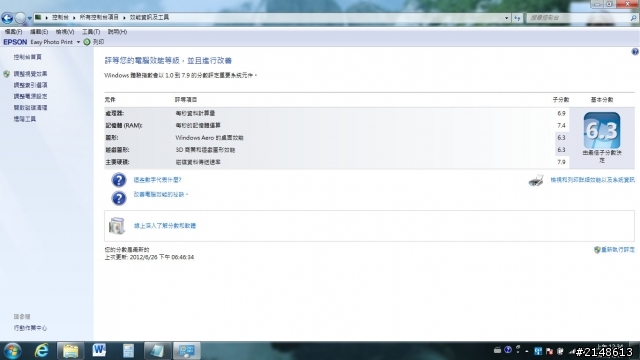The width and height of the screenshot is (640, 360).
Task: Open Action Center flag in tray
Action: [x=549, y=351]
